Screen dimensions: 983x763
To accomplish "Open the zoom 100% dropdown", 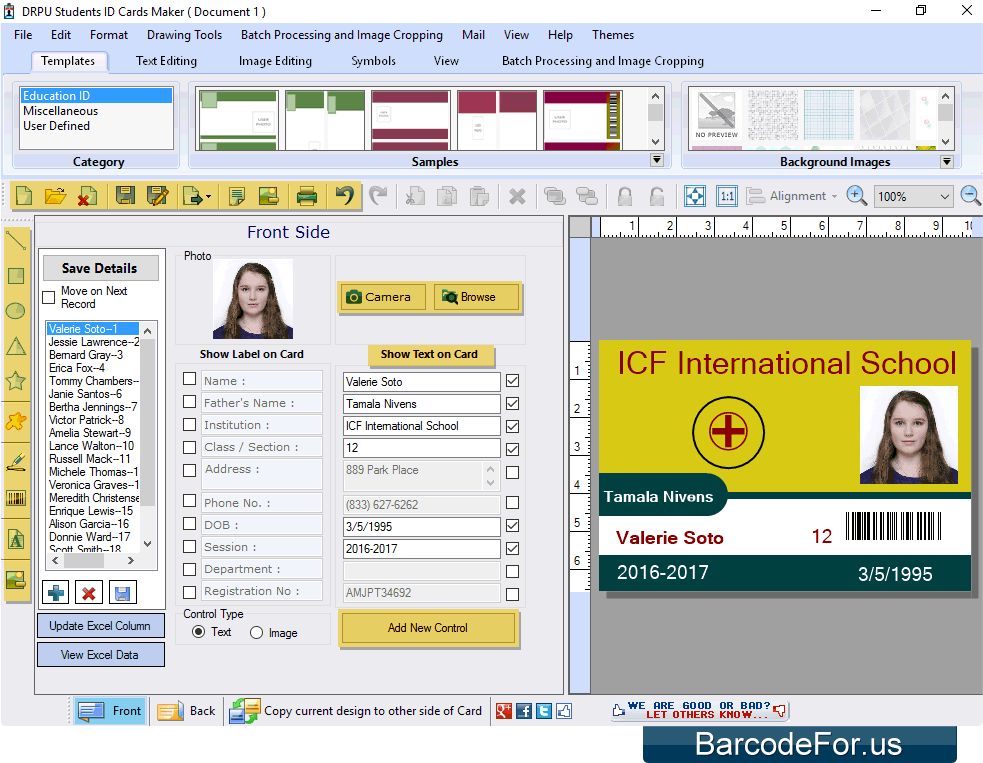I will (x=945, y=196).
